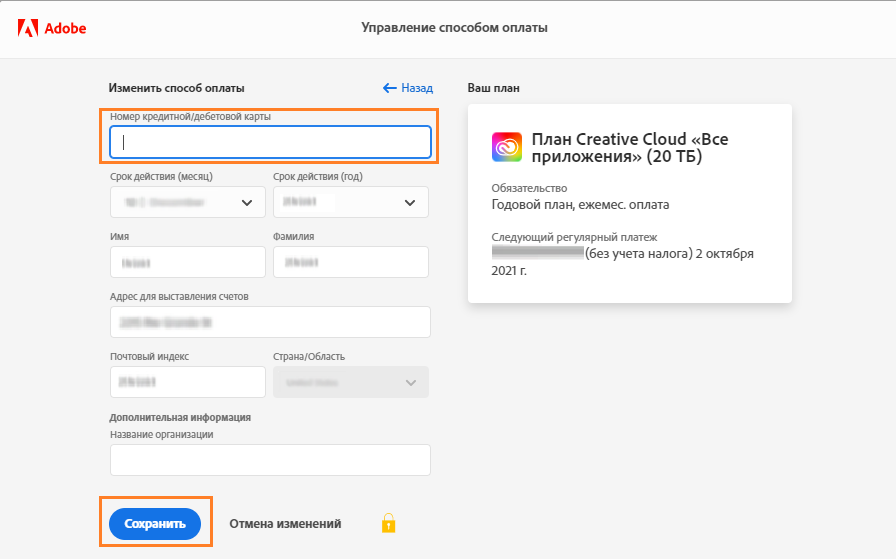
Task: Click the Creative Cloud rainbow app icon
Action: 507,147
